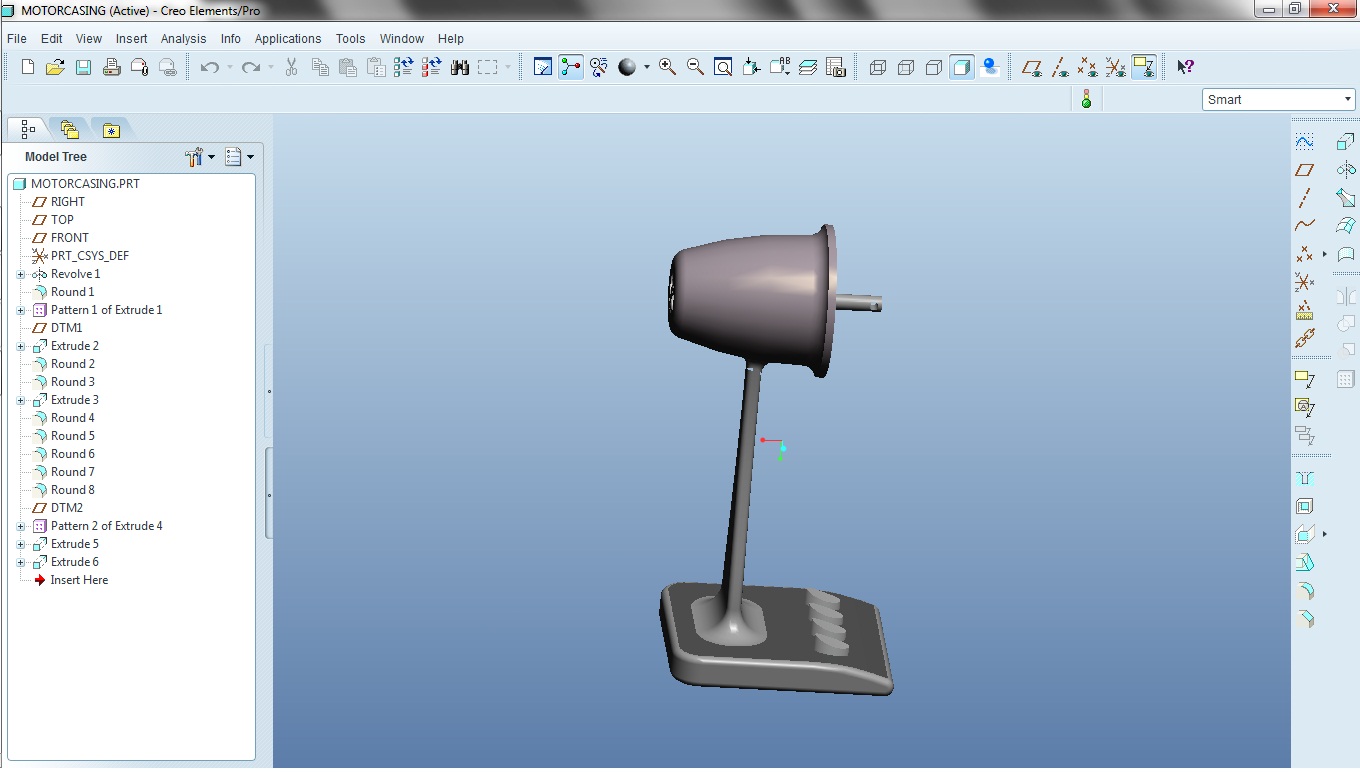Viewport: 1360px width, 772px height.
Task: Expand the Extrude 5 feature node
Action: [20, 544]
